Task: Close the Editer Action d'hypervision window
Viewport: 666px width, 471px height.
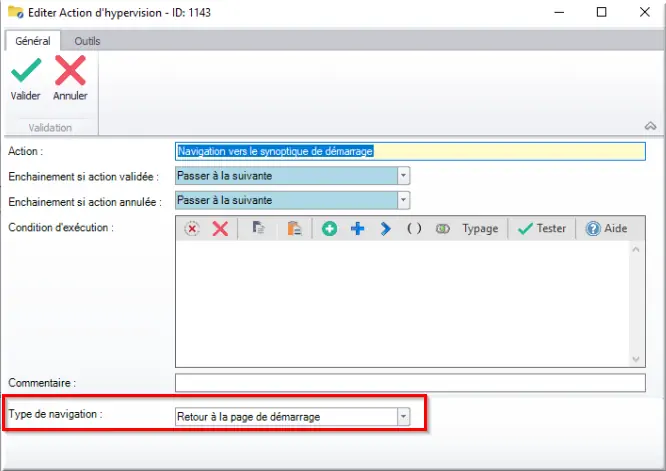Action: (644, 12)
